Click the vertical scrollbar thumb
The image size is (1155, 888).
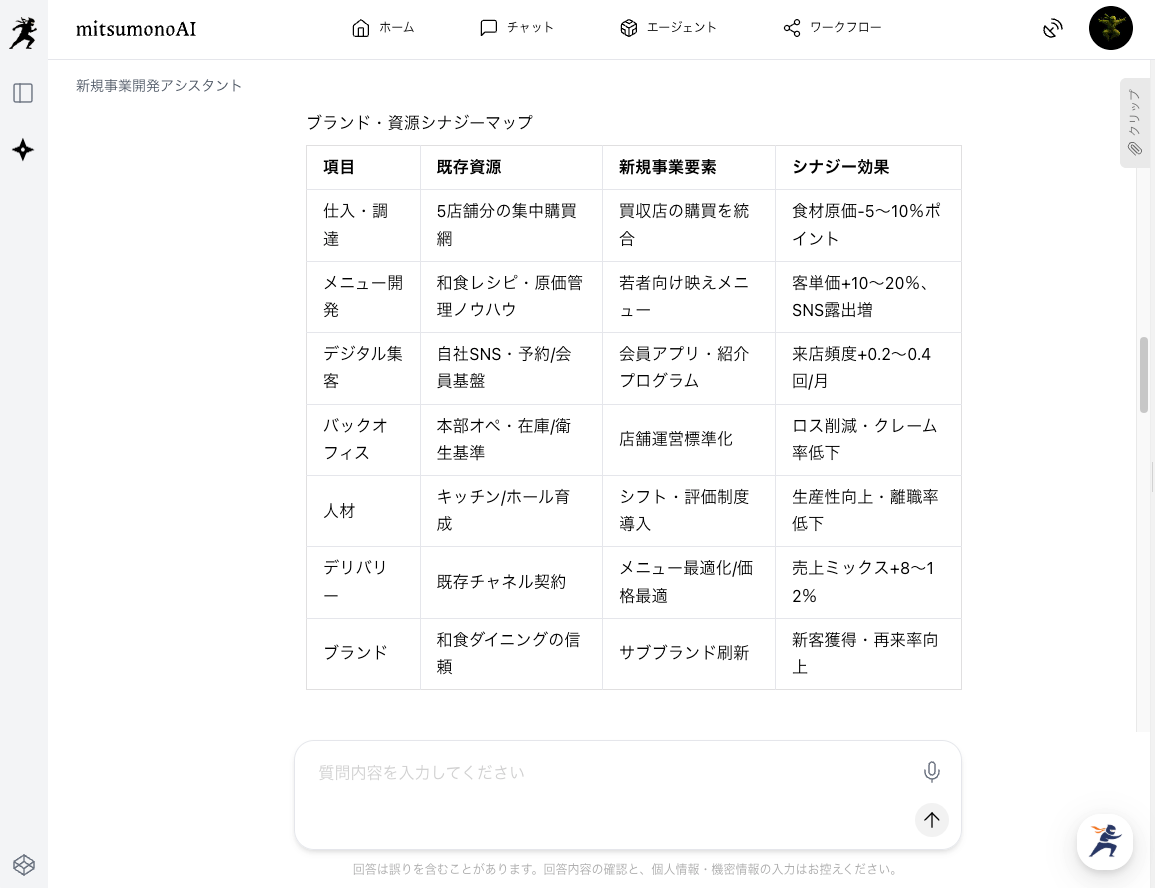1144,375
